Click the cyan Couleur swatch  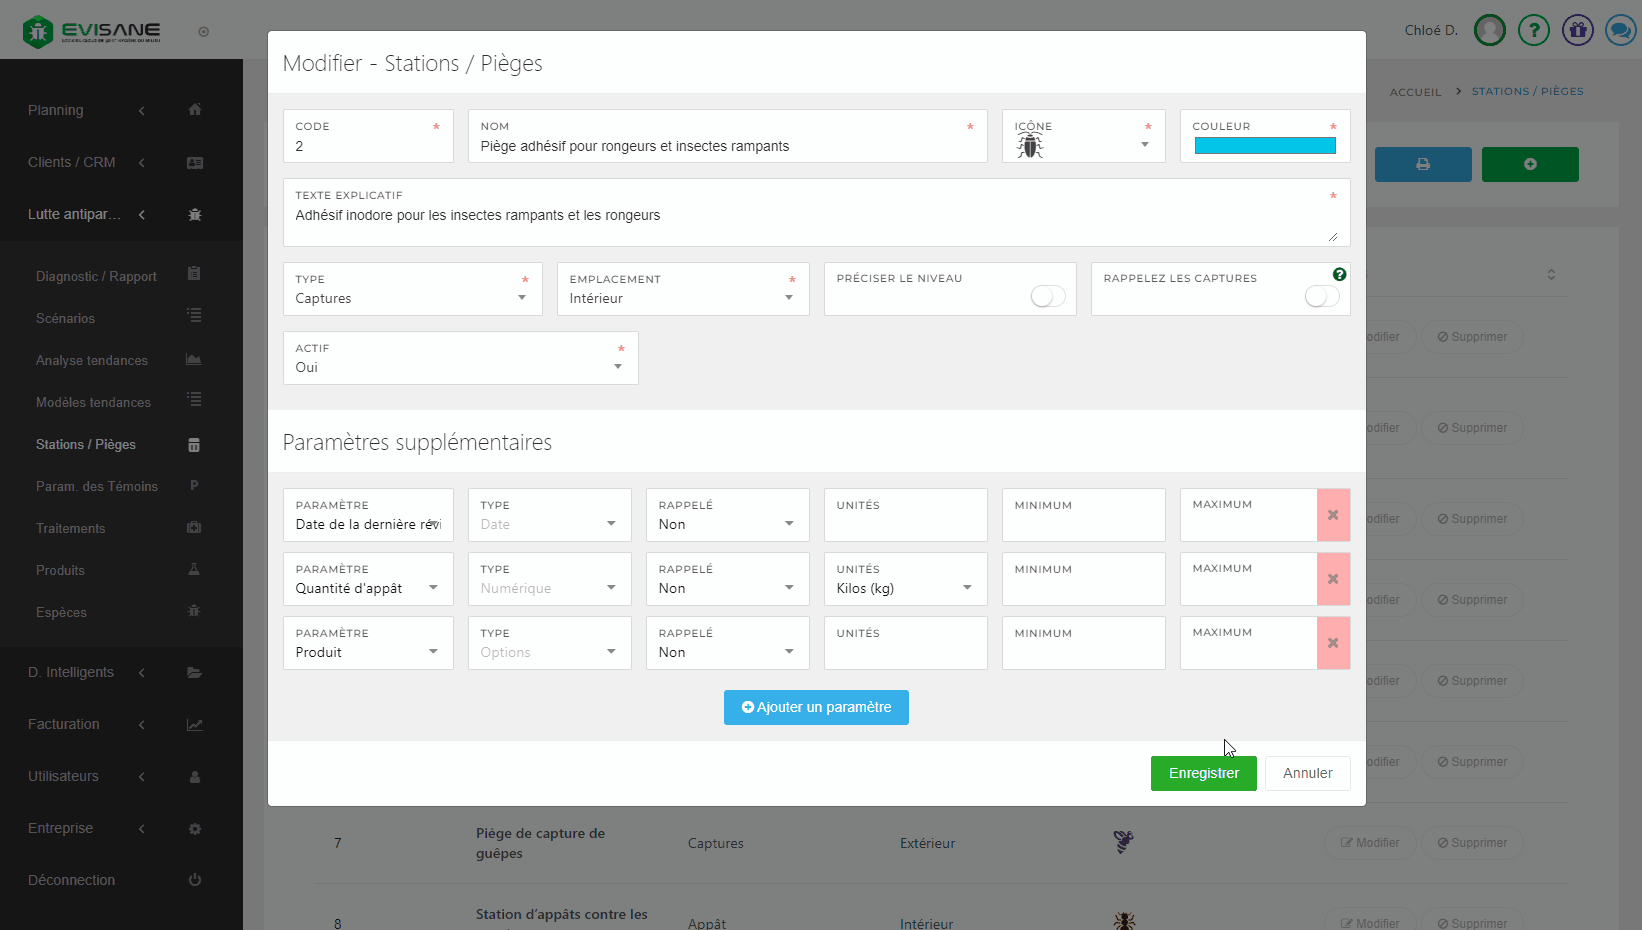pos(1264,146)
